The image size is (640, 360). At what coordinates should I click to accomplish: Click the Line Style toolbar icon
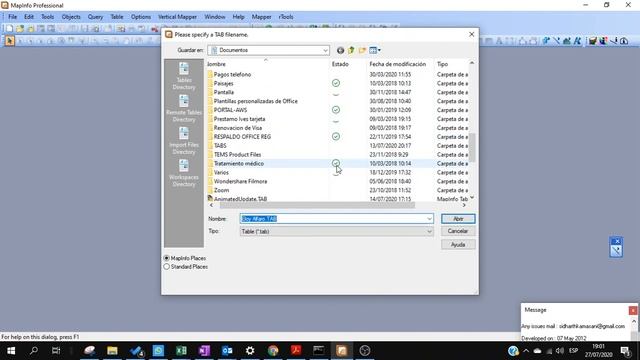point(556,41)
